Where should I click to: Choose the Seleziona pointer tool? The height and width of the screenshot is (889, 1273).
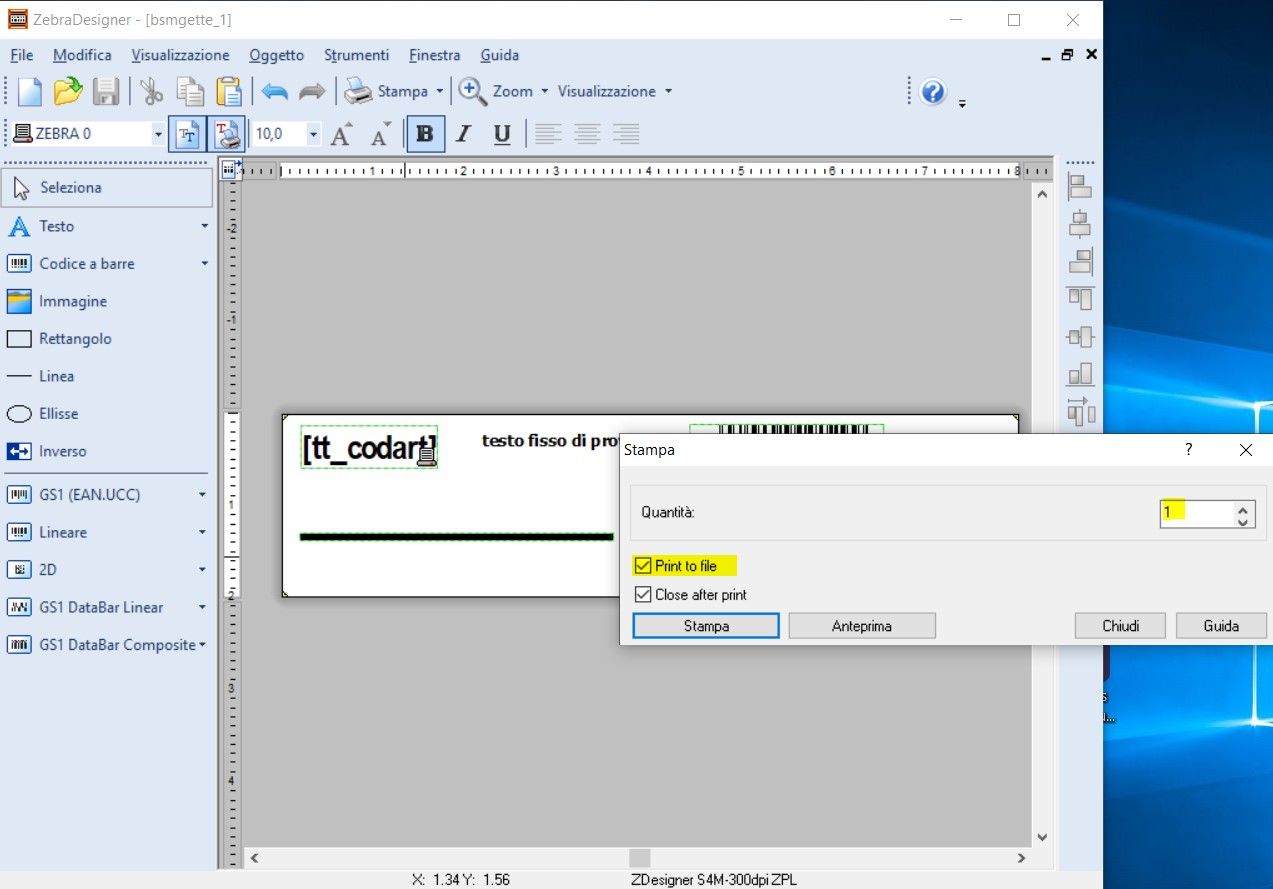[x=108, y=188]
